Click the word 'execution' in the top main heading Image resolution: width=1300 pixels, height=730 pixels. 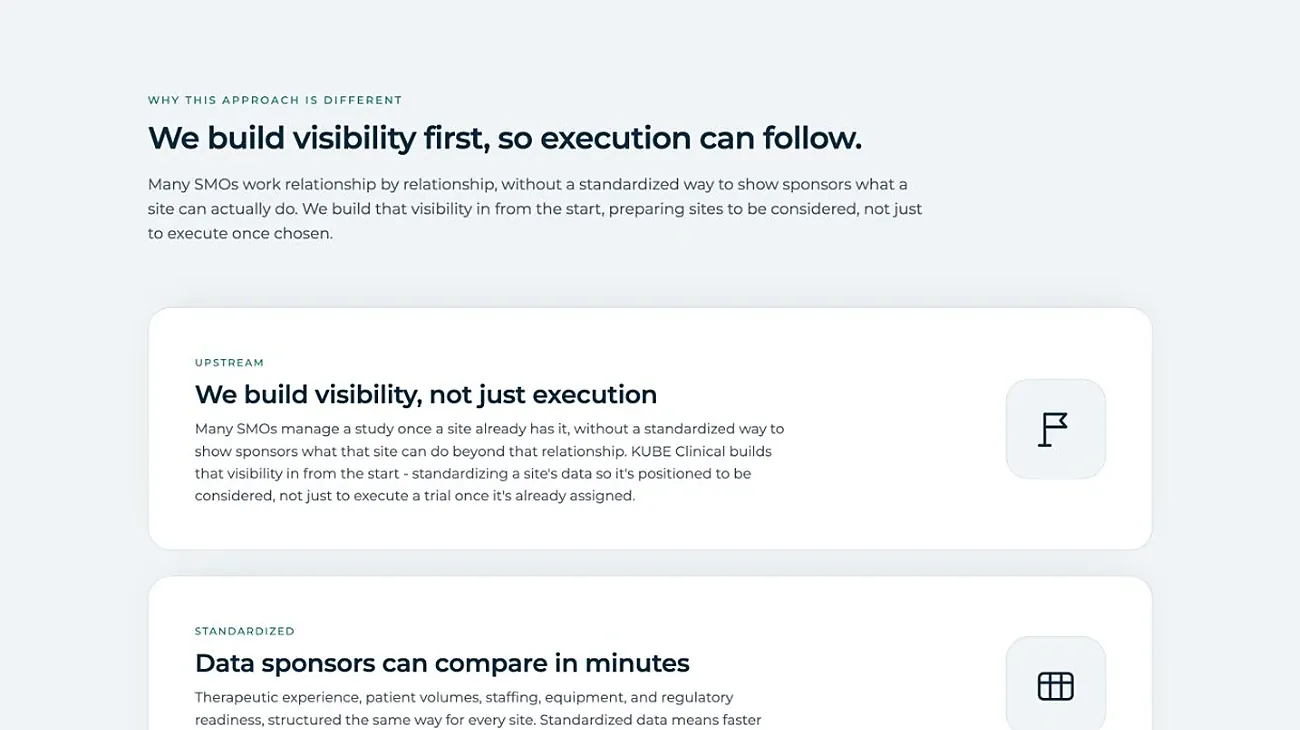point(616,138)
